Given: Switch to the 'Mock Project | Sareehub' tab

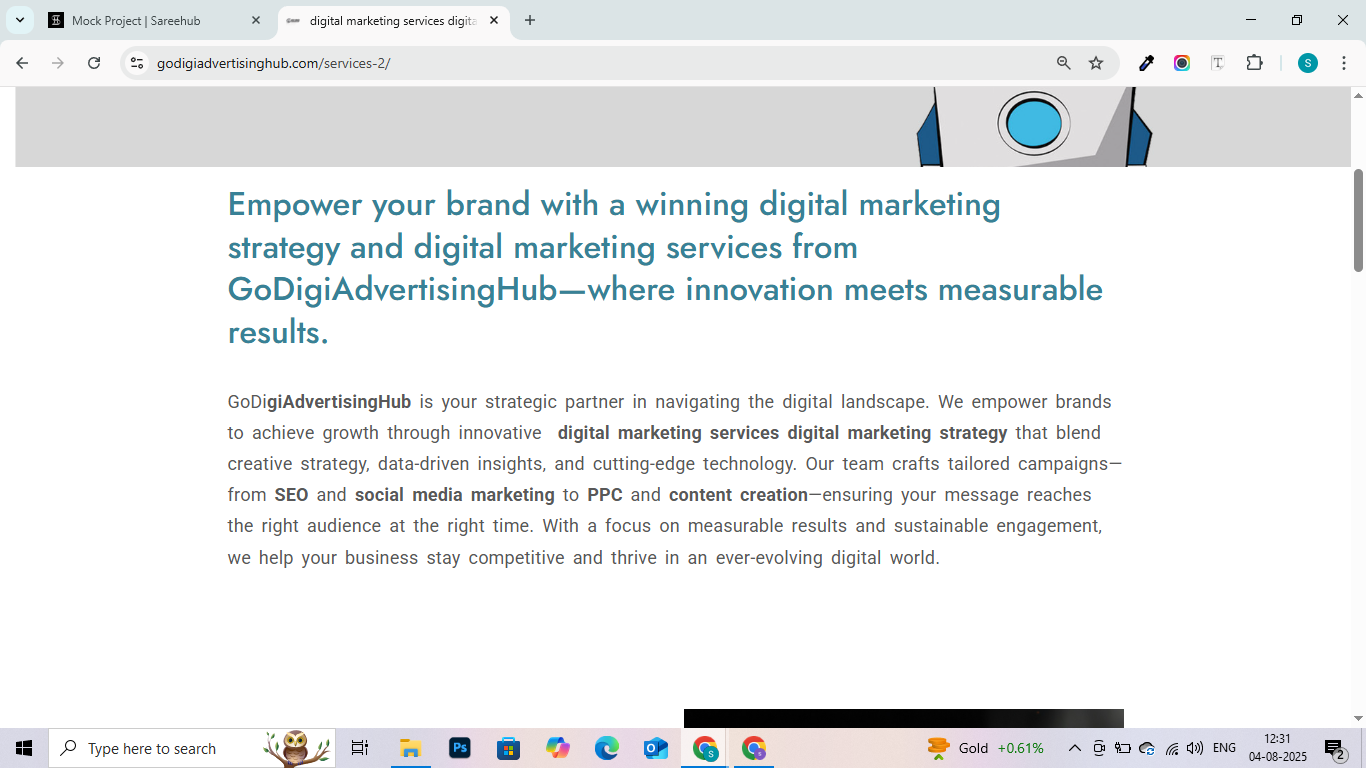Looking at the screenshot, I should (x=150, y=20).
